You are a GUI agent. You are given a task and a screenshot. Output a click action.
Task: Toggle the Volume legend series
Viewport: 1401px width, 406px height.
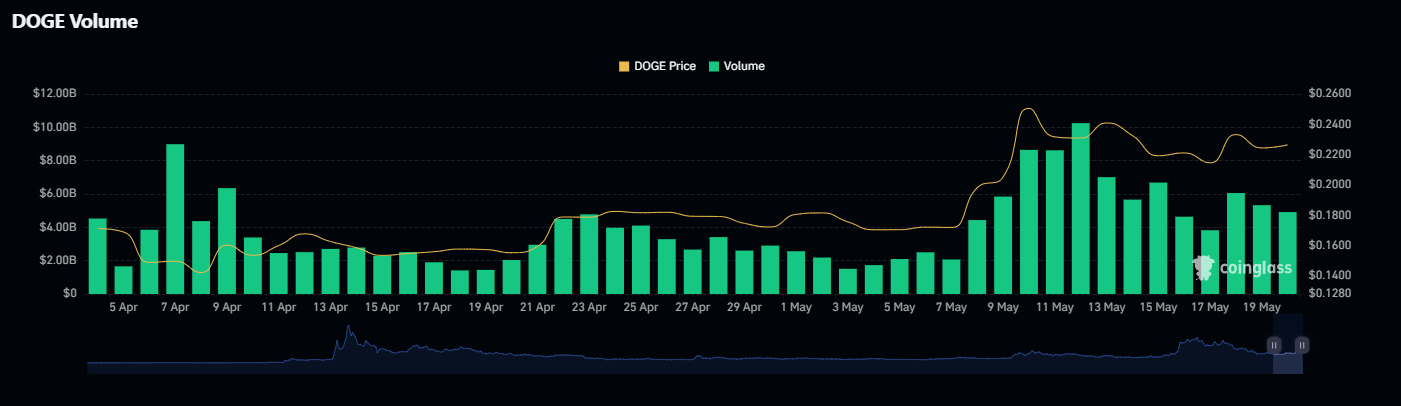pyautogui.click(x=735, y=66)
